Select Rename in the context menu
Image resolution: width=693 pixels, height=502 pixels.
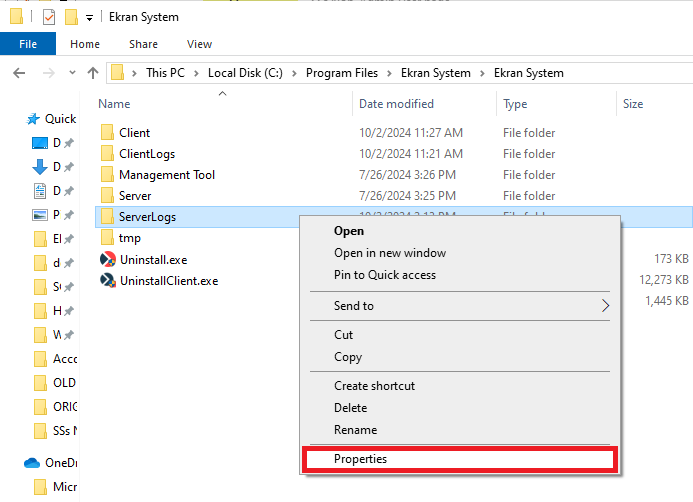[355, 430]
